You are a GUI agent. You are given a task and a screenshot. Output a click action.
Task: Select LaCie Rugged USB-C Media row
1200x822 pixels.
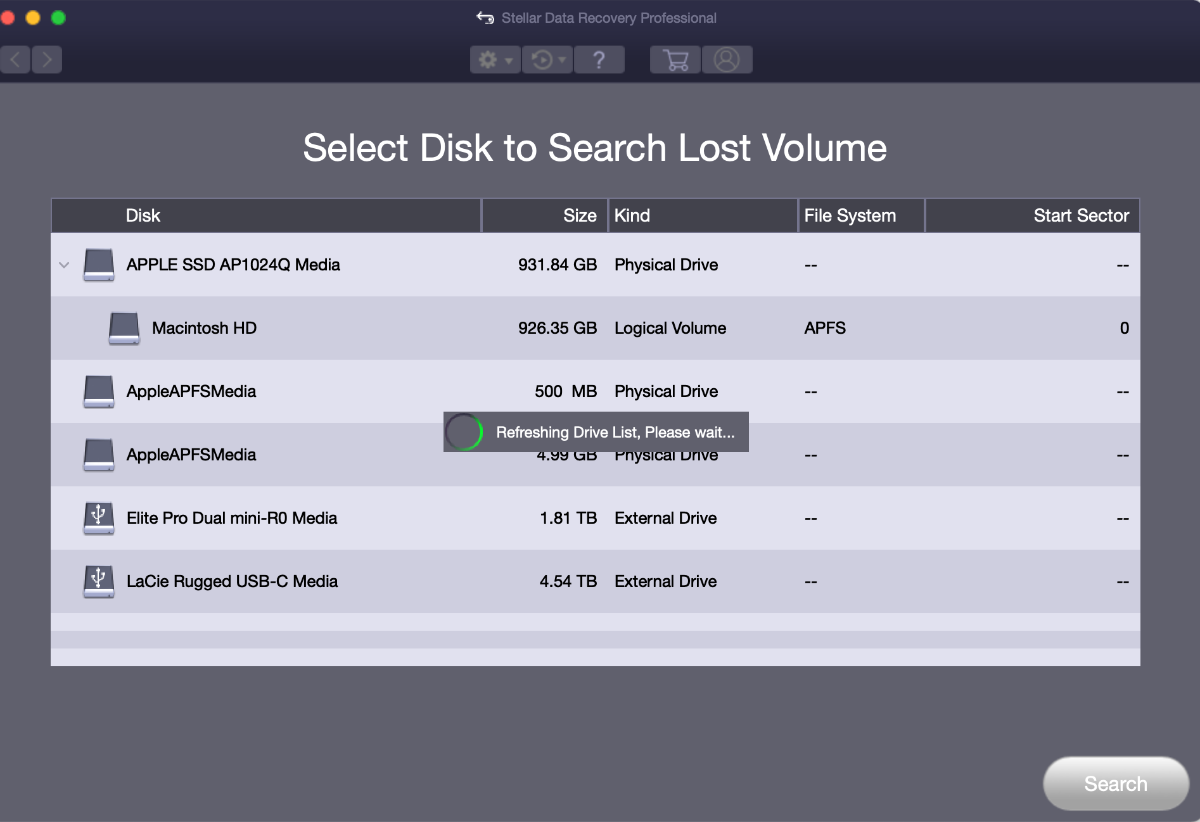click(232, 581)
